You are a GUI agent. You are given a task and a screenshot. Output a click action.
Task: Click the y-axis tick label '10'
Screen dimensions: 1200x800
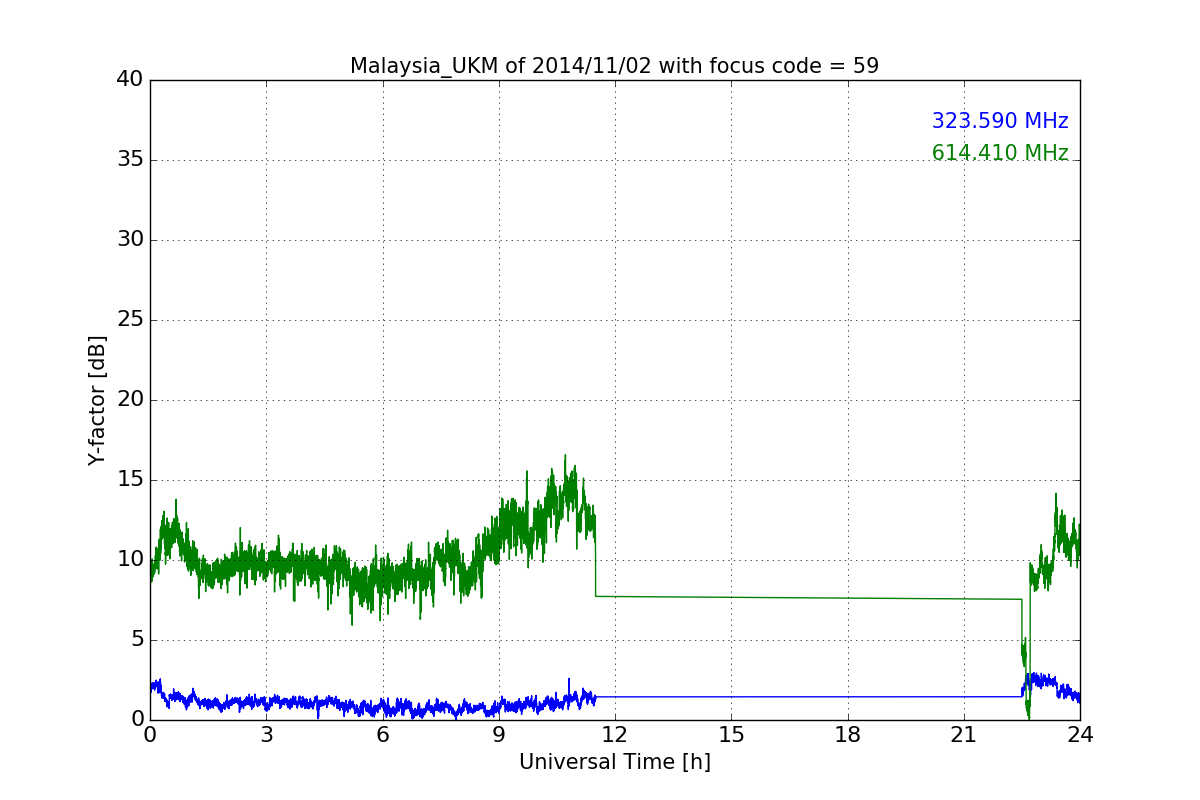[130, 560]
